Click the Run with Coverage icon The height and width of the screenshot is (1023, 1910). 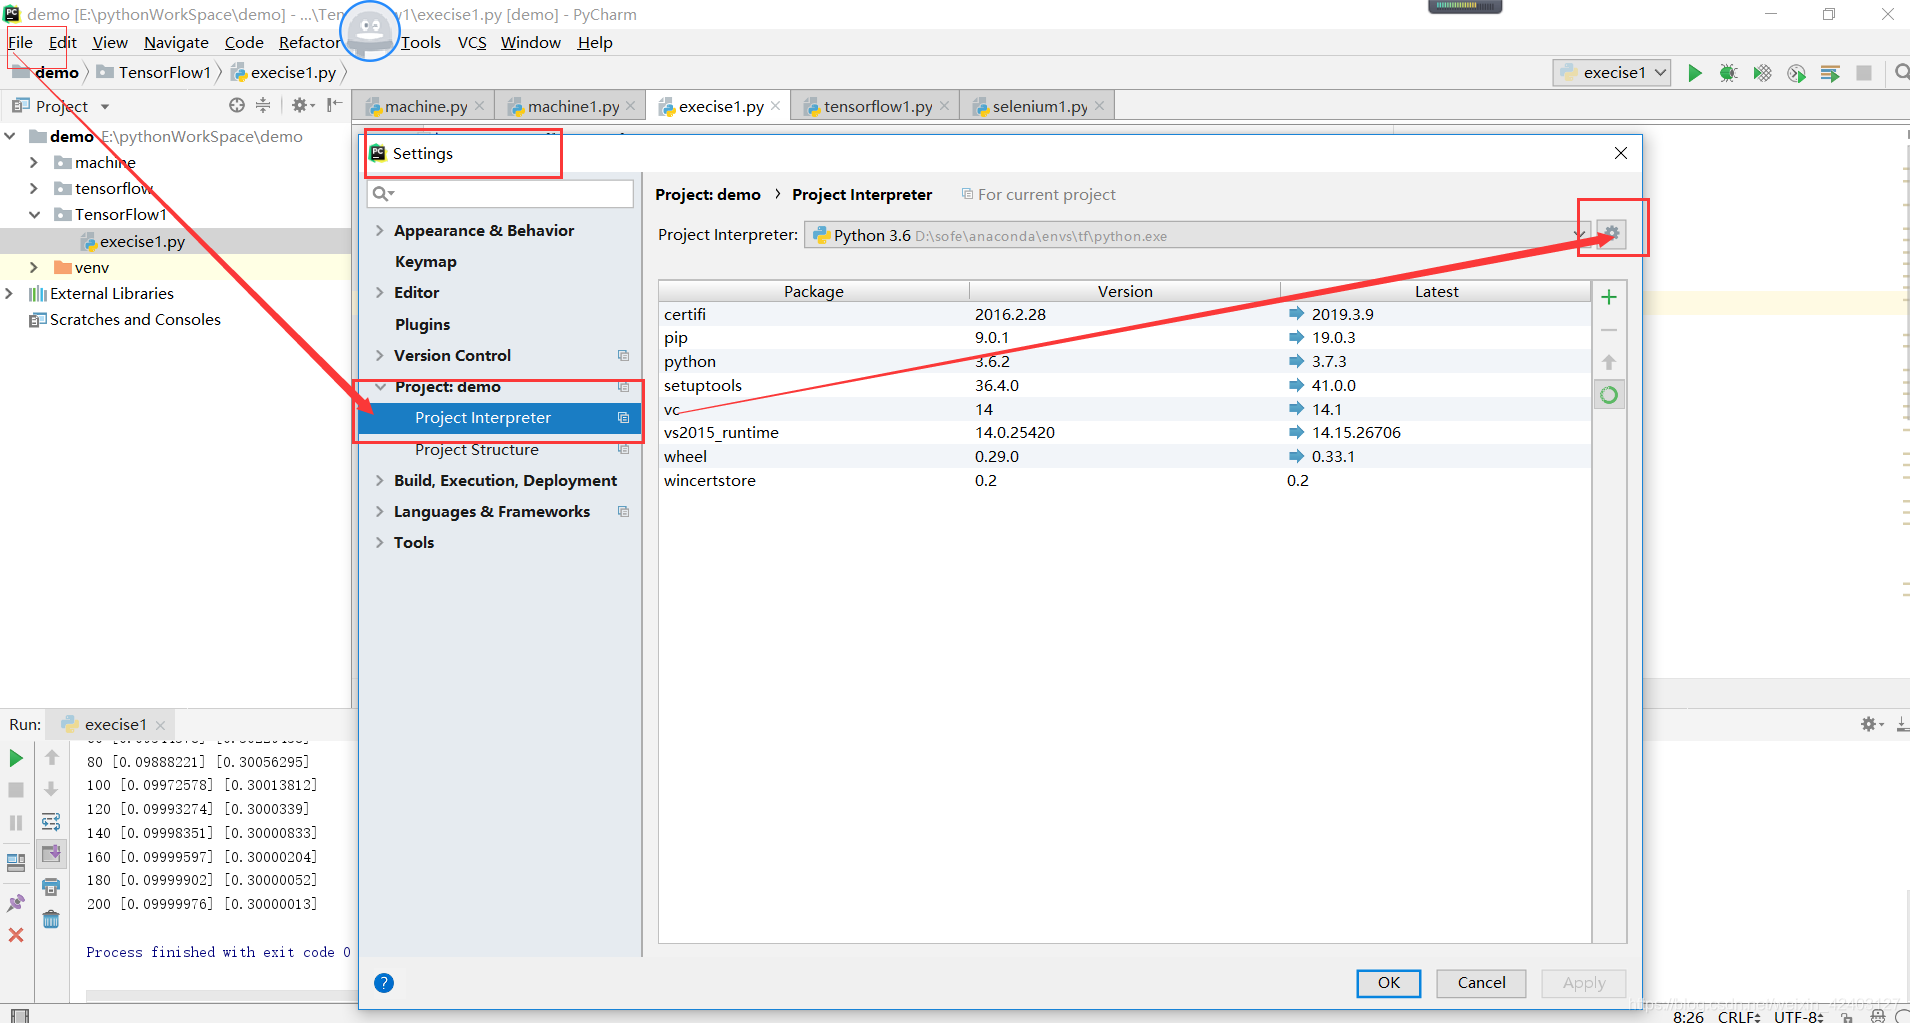pos(1762,73)
